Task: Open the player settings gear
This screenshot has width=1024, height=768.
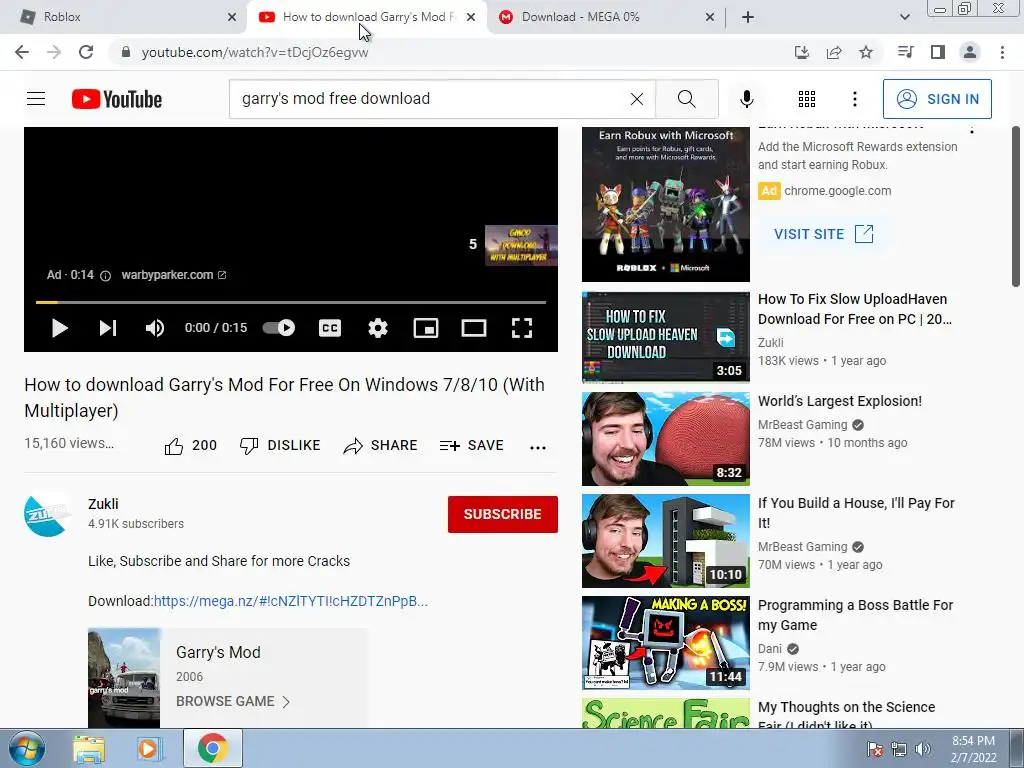Action: click(377, 328)
